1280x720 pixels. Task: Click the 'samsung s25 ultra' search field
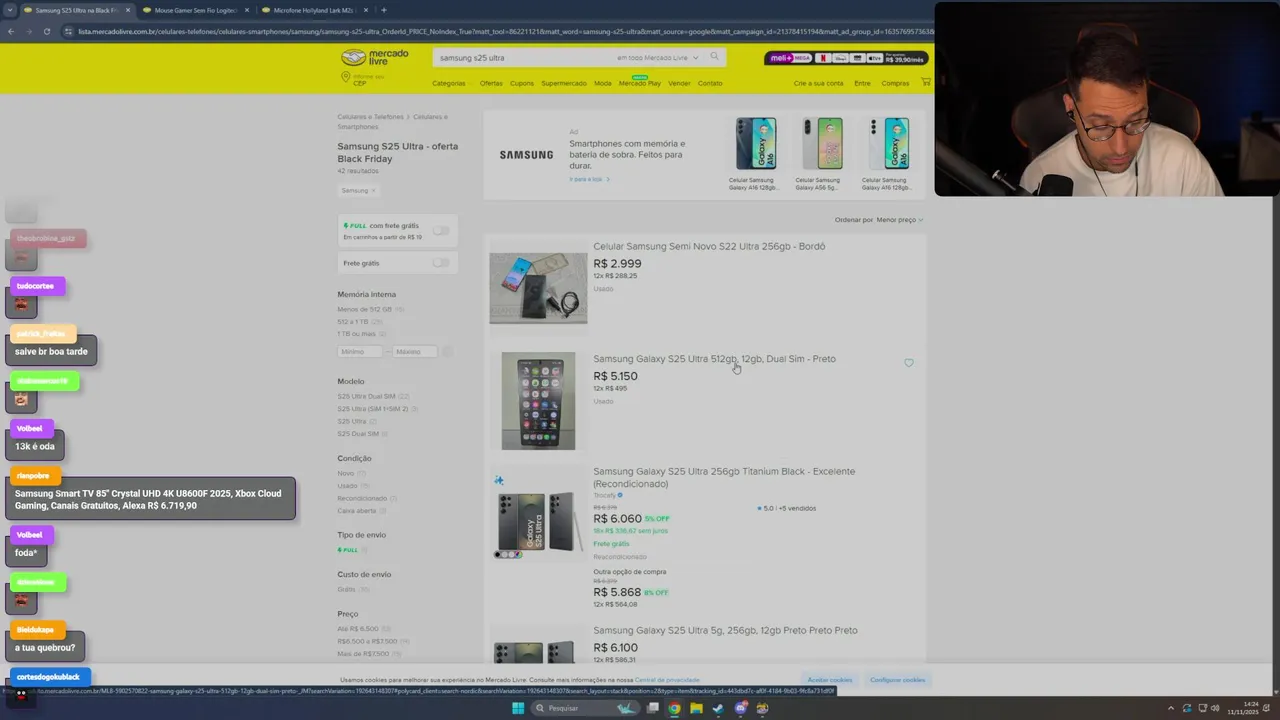pos(524,58)
